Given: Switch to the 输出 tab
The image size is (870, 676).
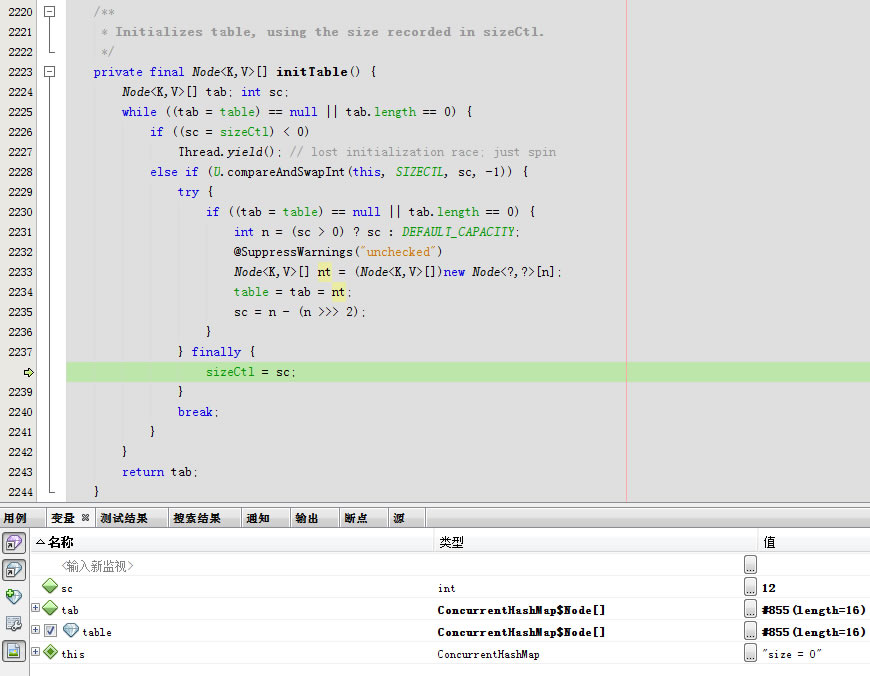Looking at the screenshot, I should 307,518.
